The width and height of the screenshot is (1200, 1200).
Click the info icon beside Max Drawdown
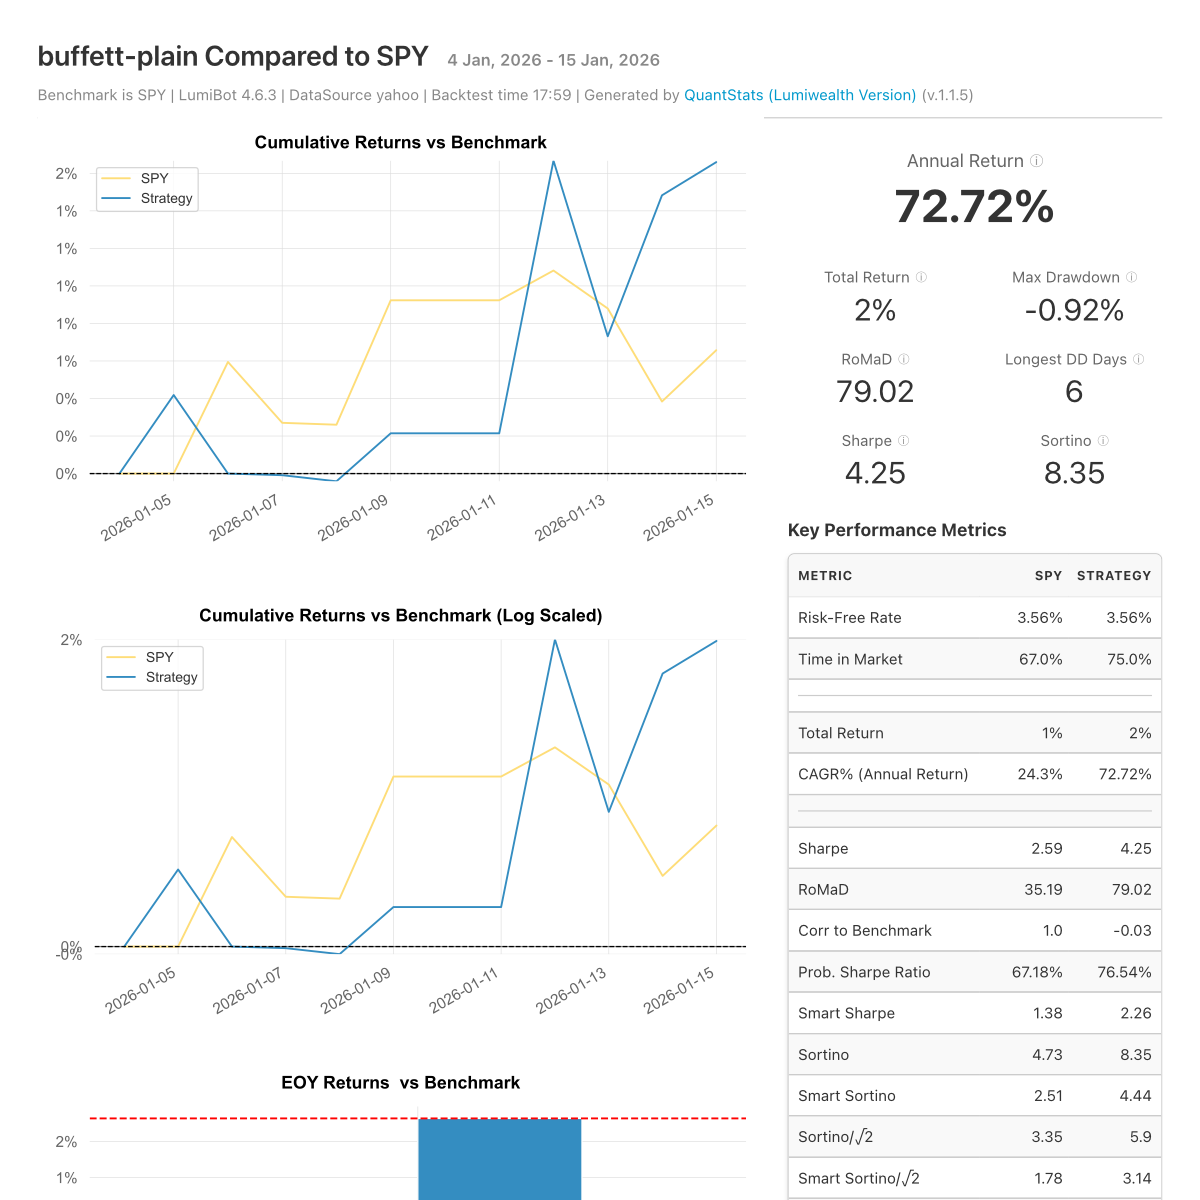pyautogui.click(x=1131, y=277)
